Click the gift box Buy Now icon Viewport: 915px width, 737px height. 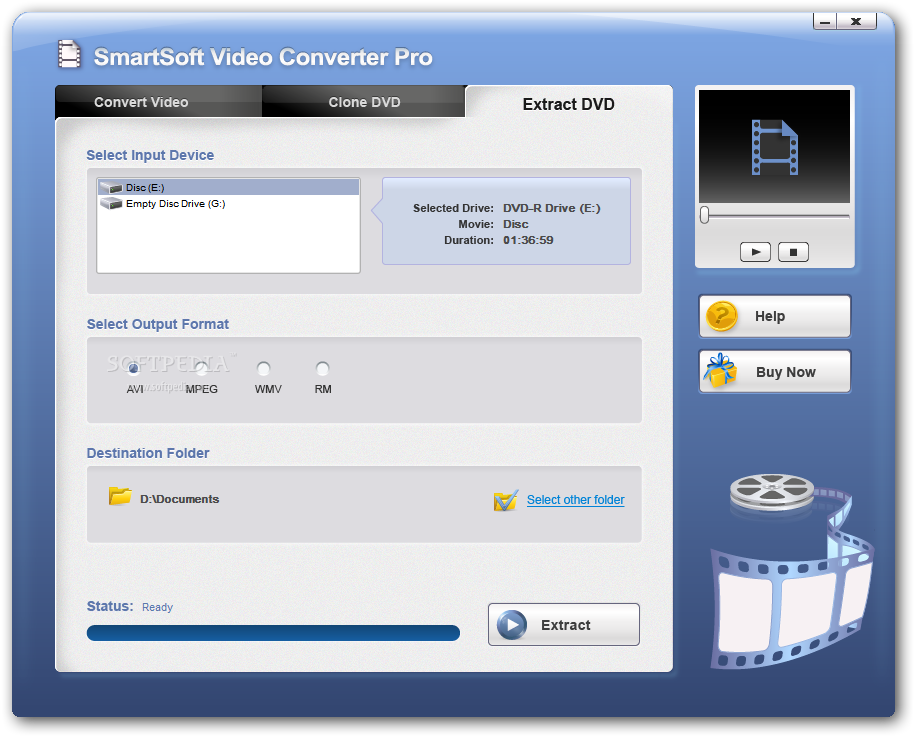click(720, 371)
